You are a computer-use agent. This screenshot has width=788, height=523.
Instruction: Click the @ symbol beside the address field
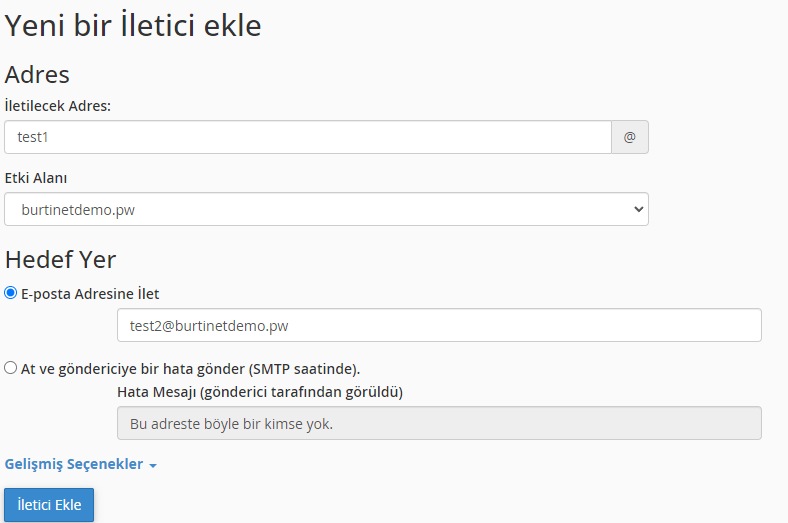click(x=630, y=137)
